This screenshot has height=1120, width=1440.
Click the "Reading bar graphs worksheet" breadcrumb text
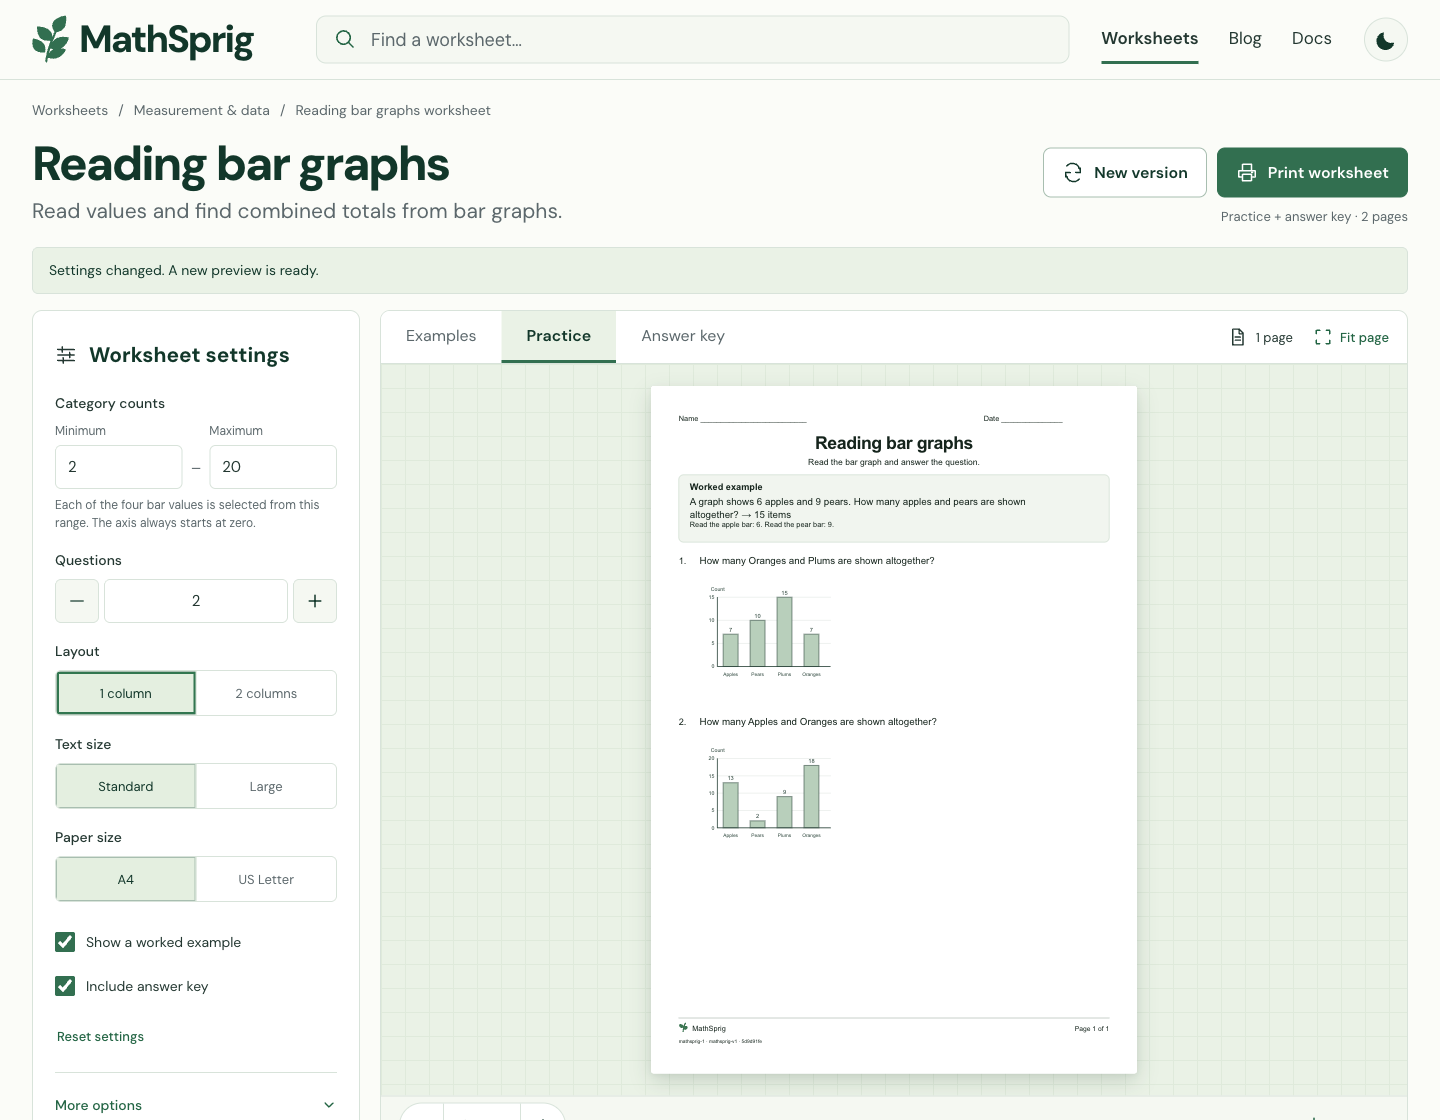[x=393, y=110]
